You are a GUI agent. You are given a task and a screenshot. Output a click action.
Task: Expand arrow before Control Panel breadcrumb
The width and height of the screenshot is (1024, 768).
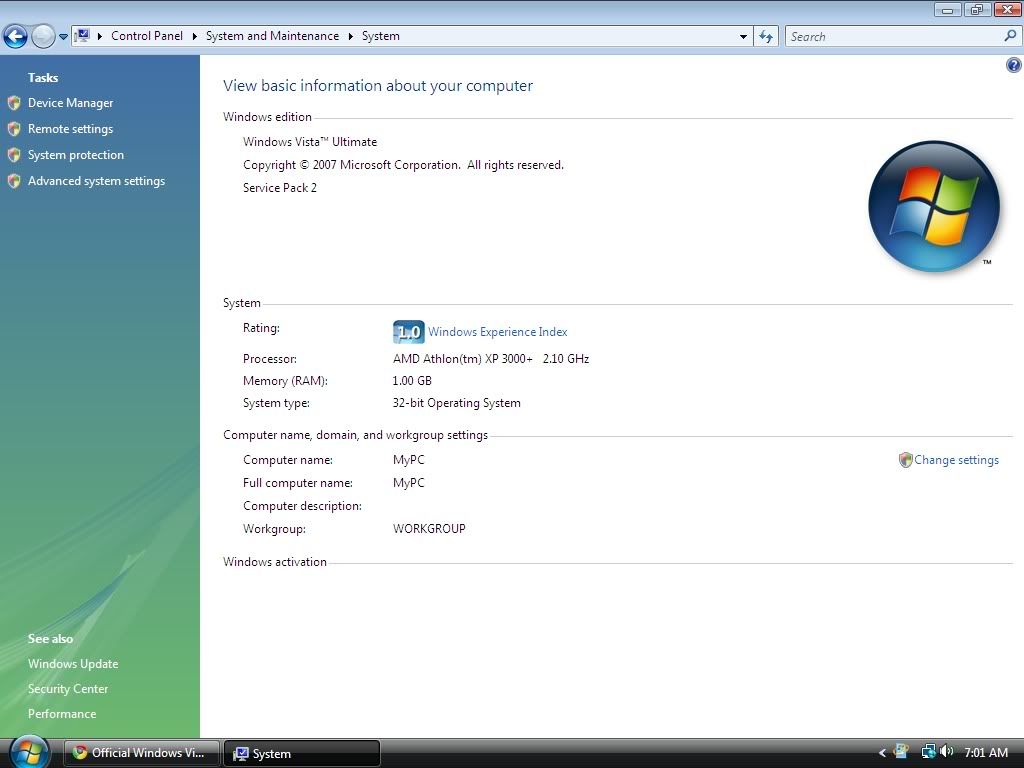point(100,37)
